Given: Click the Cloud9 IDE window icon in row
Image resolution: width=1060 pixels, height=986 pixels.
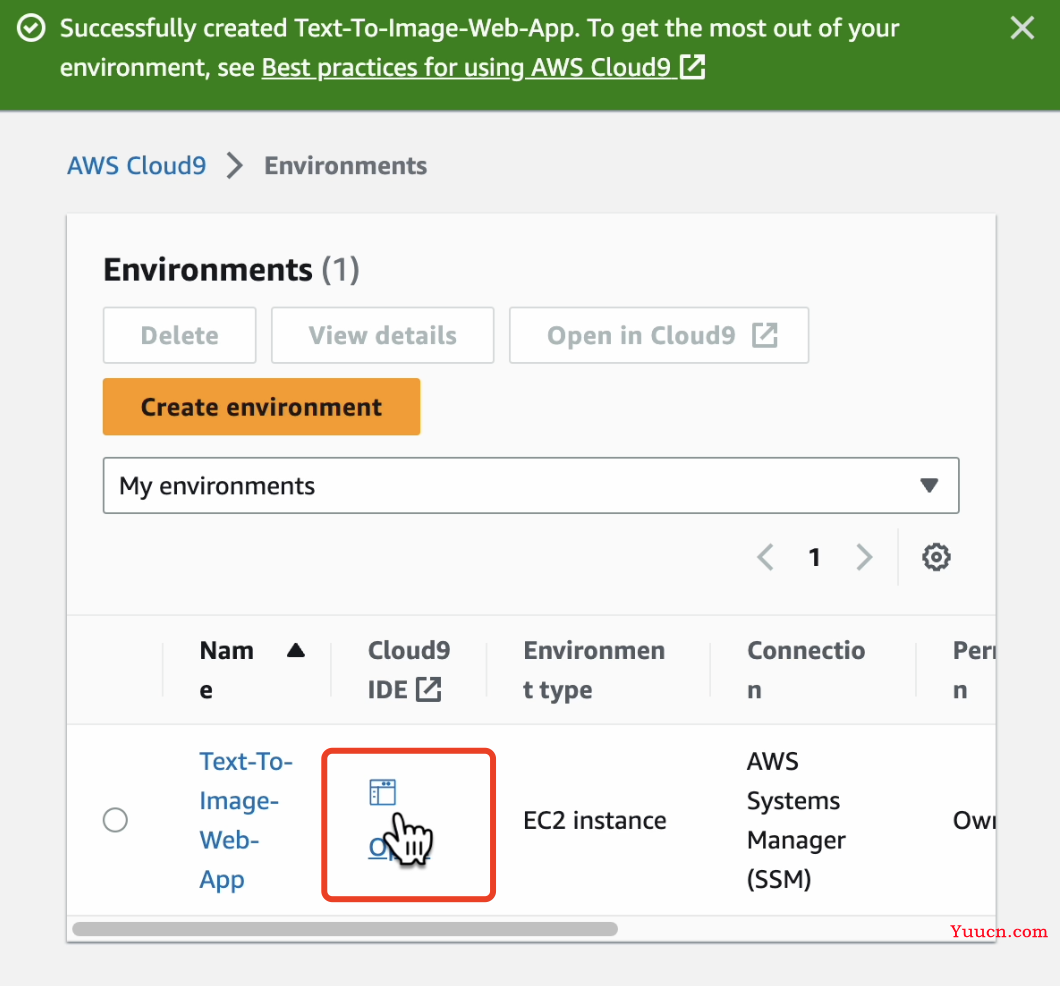Looking at the screenshot, I should tap(383, 793).
